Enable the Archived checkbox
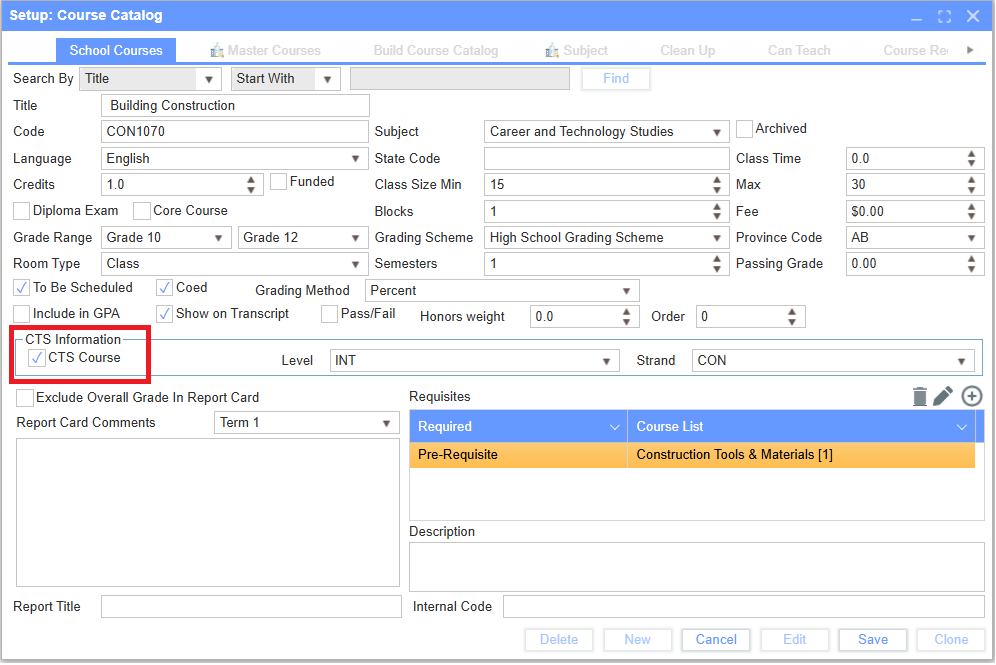Image resolution: width=996 pixels, height=665 pixels. click(x=744, y=129)
